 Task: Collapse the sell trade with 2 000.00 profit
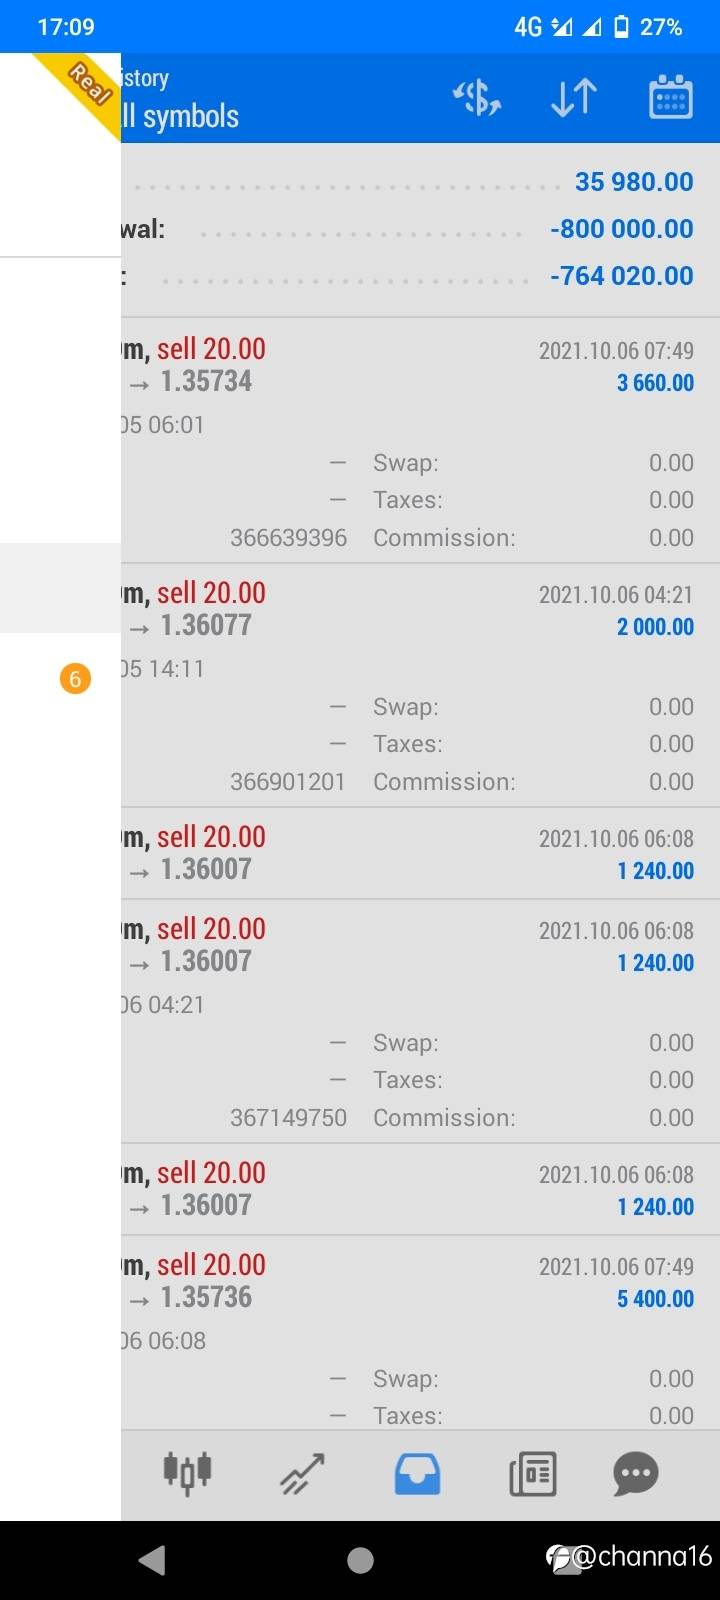(x=420, y=610)
